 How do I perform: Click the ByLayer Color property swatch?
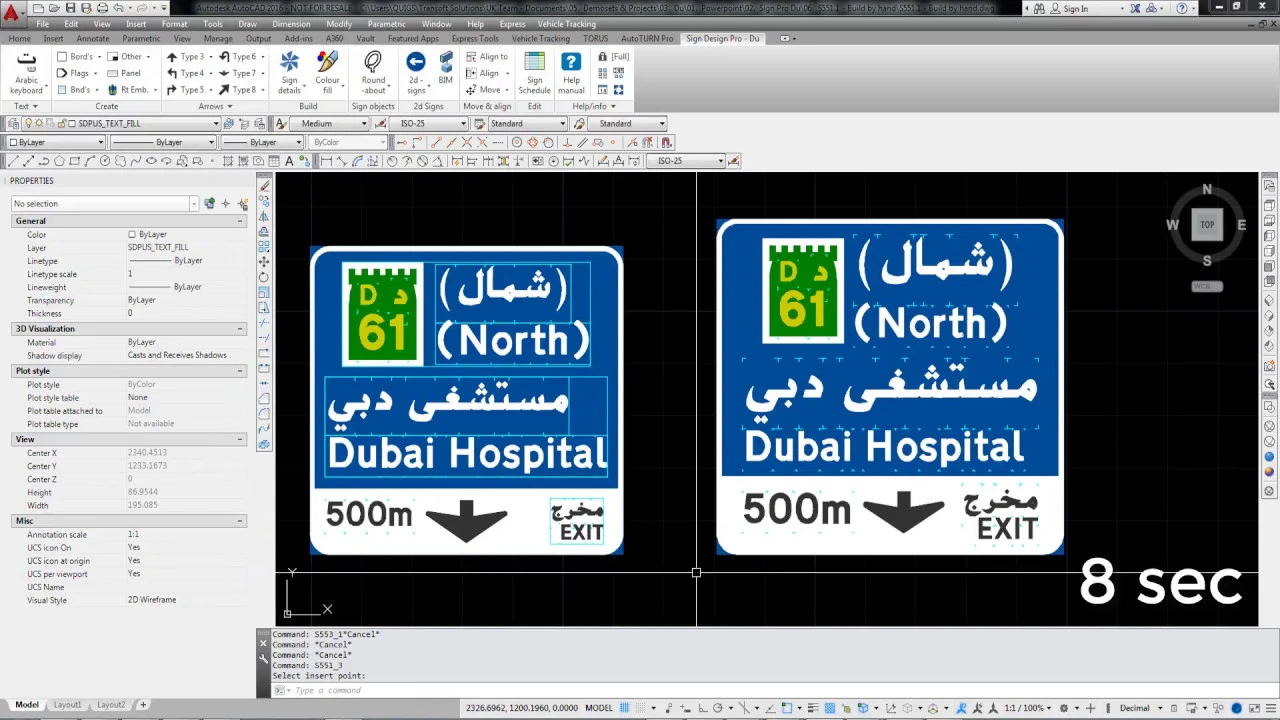(131, 235)
